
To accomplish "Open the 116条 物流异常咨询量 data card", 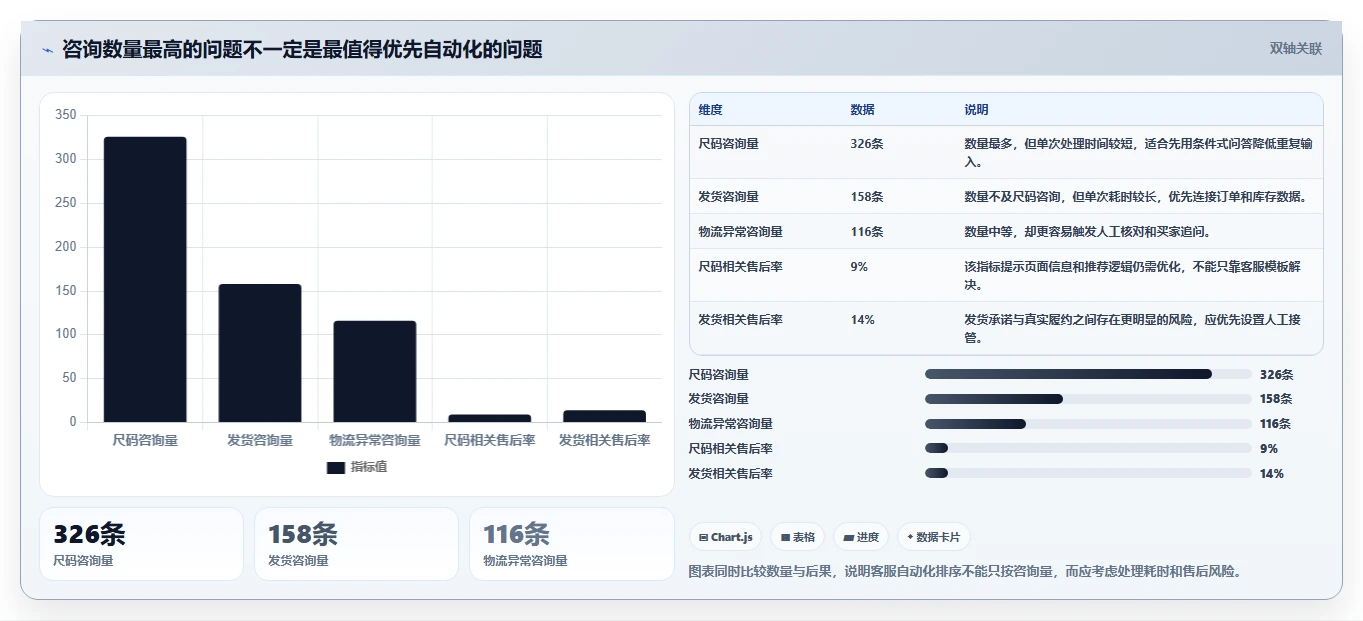I will [572, 544].
